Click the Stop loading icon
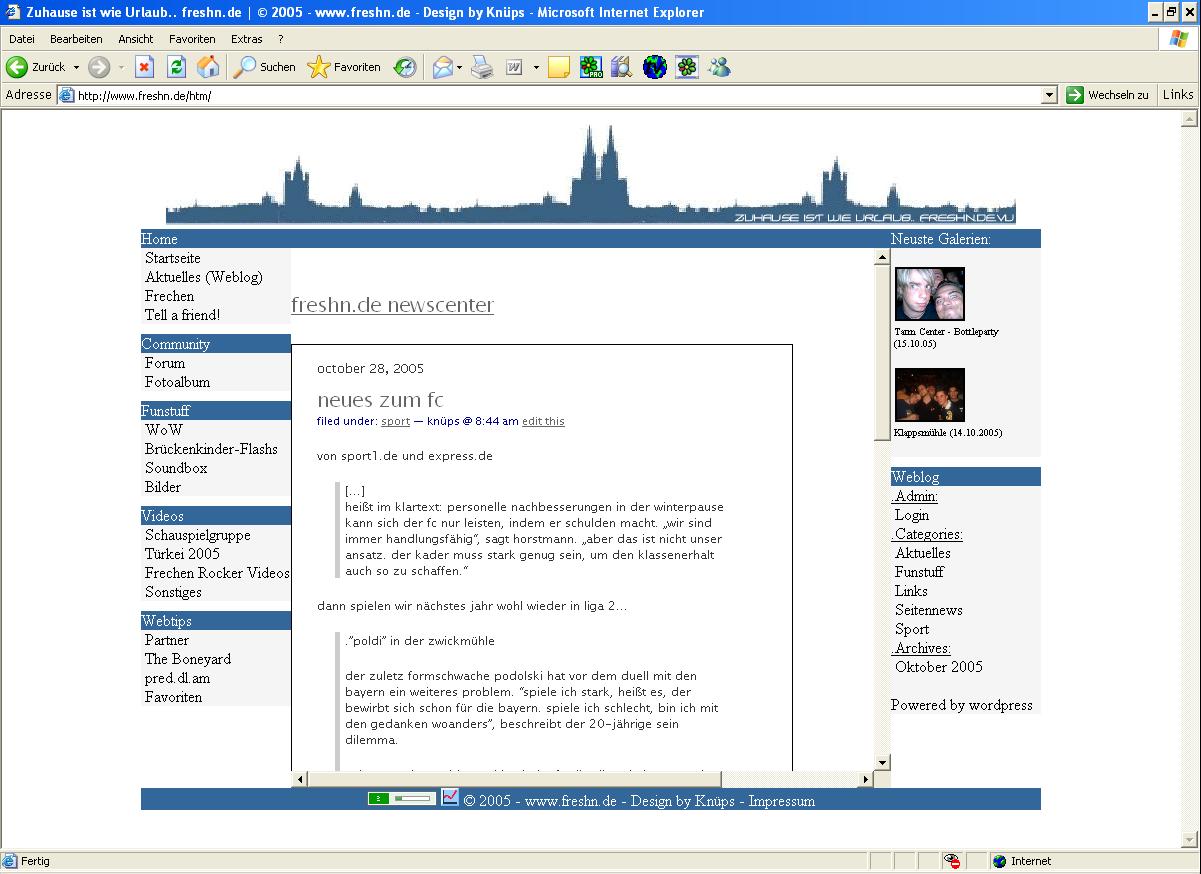The height and width of the screenshot is (874, 1201). (144, 67)
